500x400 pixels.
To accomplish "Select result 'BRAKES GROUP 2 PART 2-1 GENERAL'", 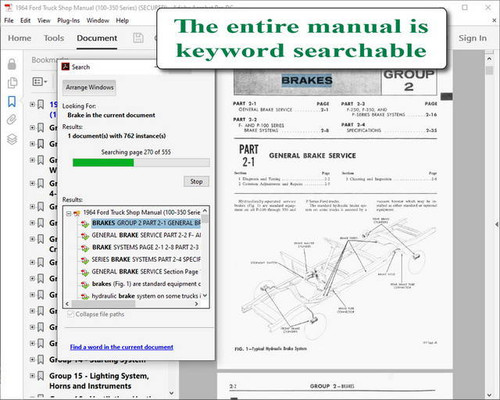I will (146, 223).
